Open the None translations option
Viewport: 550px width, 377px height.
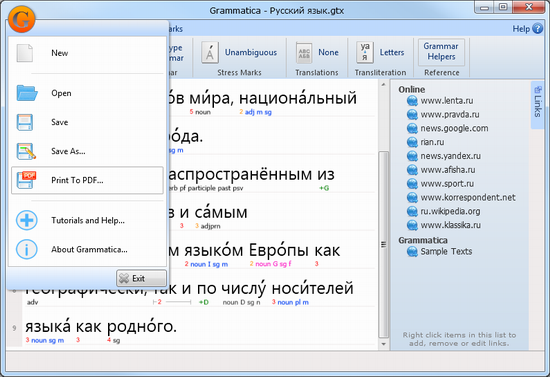(x=328, y=52)
